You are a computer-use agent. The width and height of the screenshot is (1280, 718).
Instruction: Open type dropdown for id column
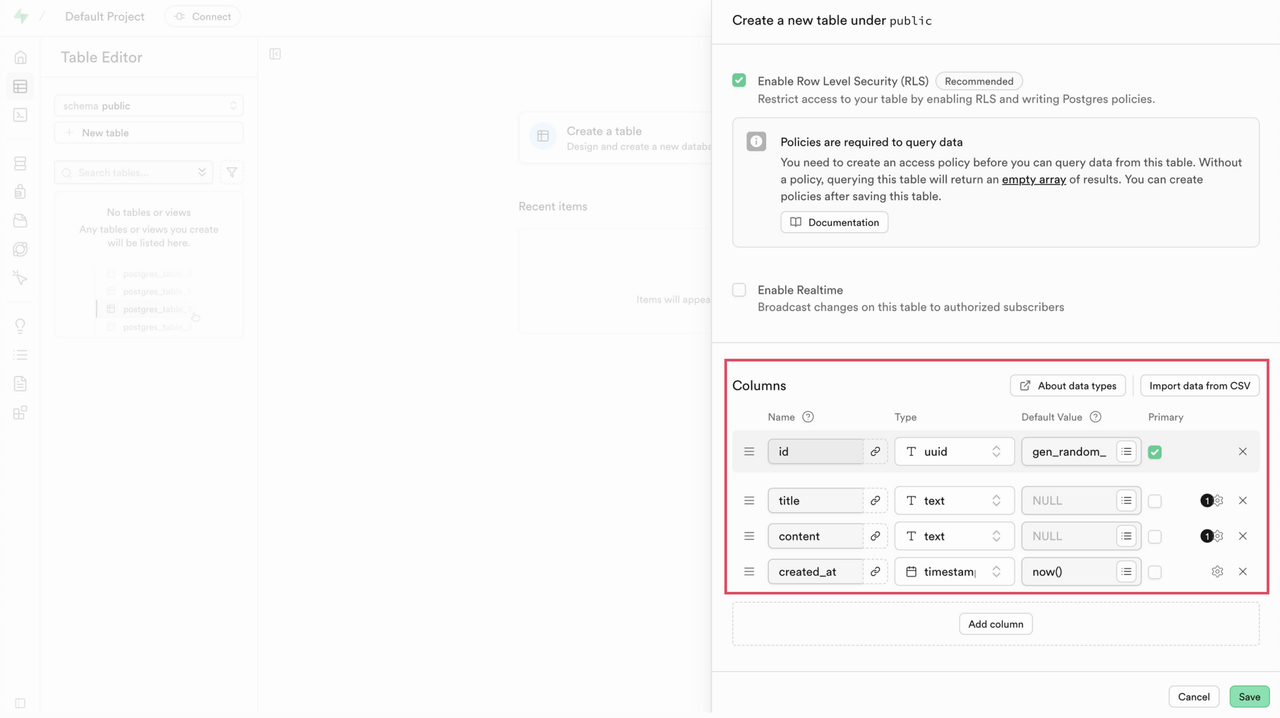tap(954, 452)
